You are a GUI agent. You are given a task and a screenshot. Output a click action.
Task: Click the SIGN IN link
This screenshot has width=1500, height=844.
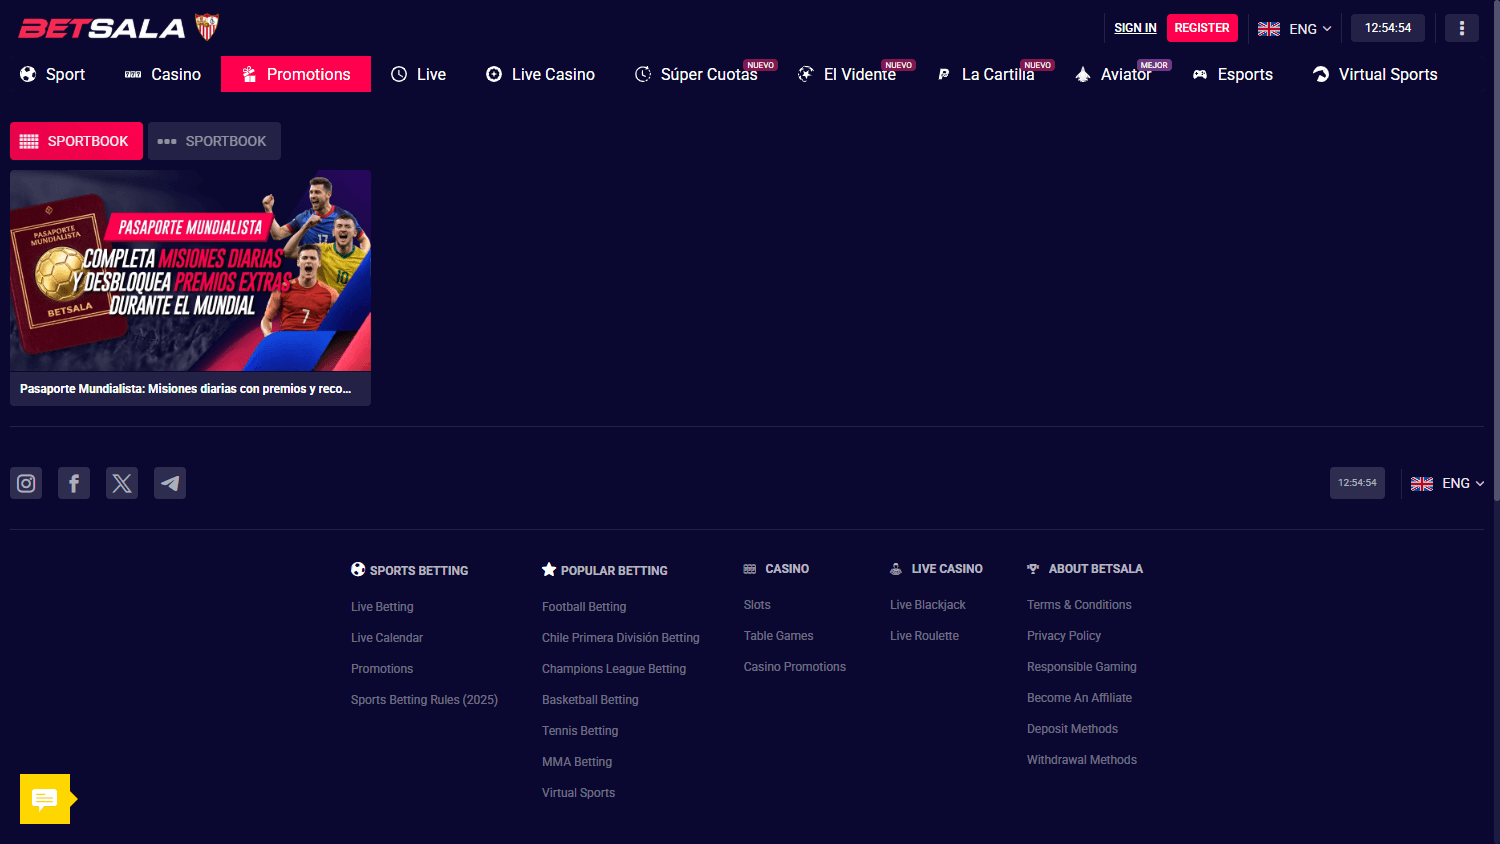pyautogui.click(x=1135, y=28)
